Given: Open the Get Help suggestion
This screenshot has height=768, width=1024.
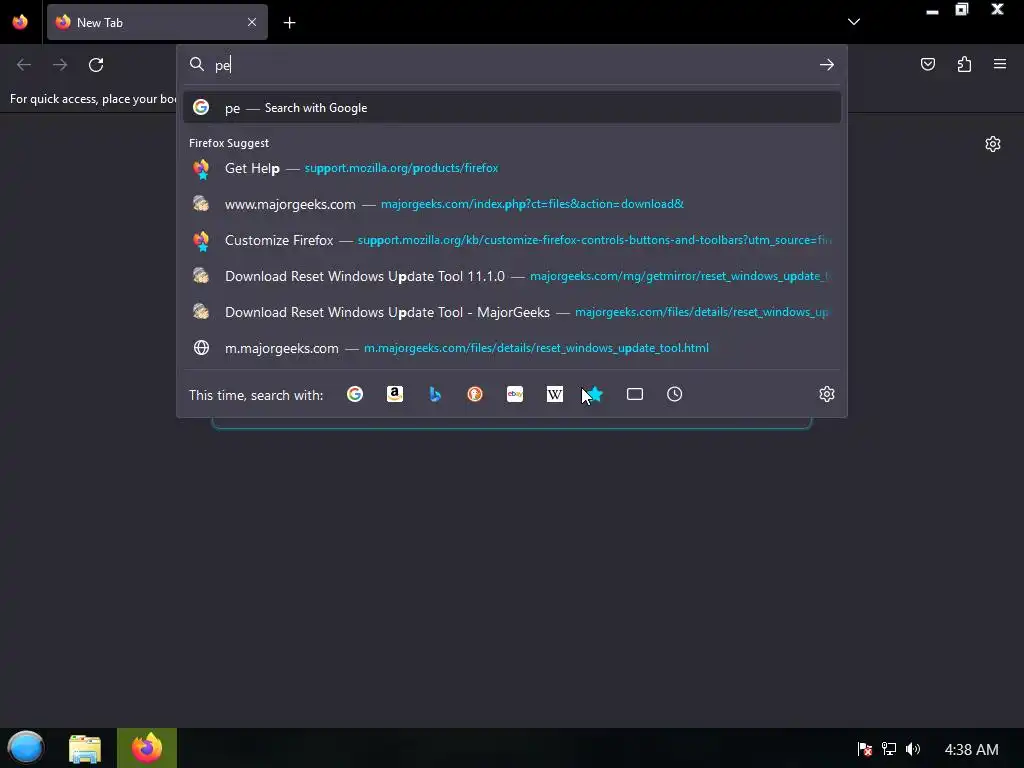Looking at the screenshot, I should pyautogui.click(x=512, y=168).
